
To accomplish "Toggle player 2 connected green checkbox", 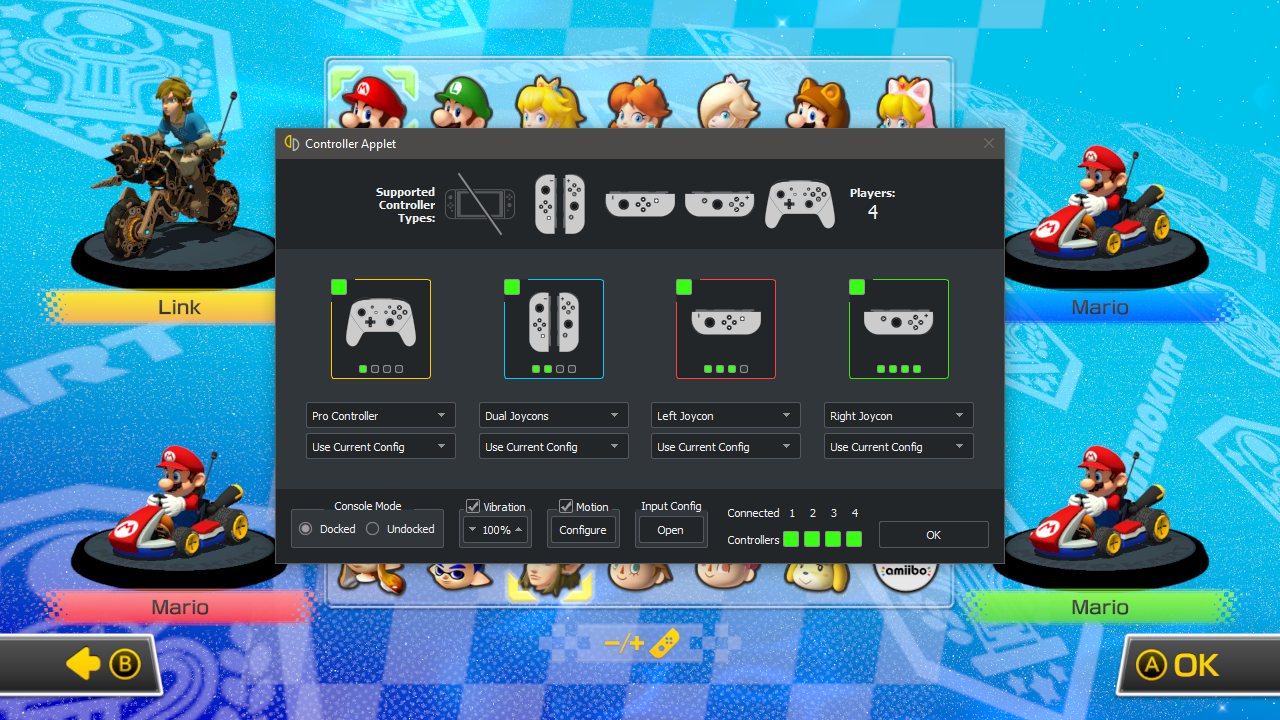I will (x=512, y=287).
